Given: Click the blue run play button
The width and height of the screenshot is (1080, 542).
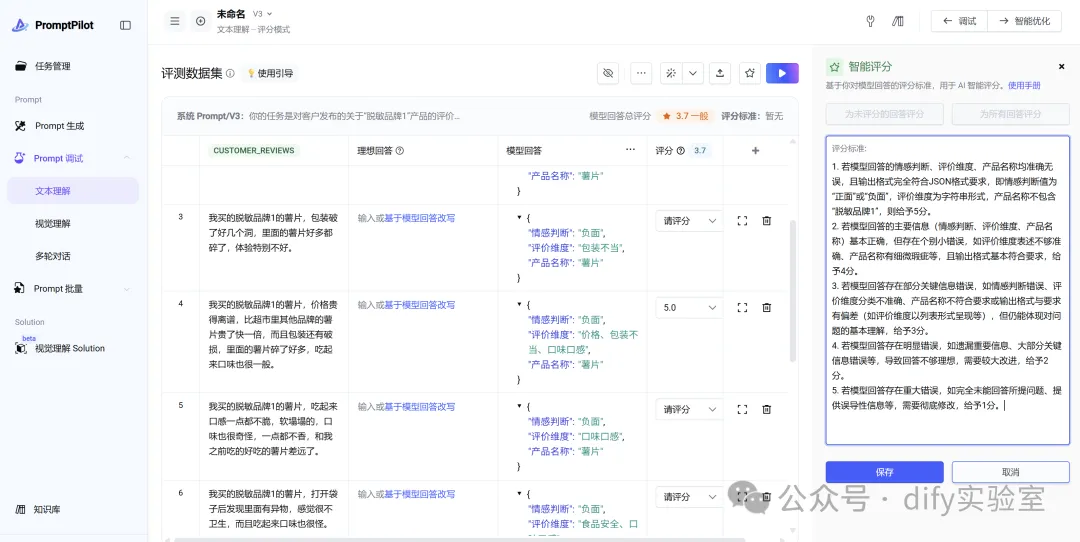Looking at the screenshot, I should click(x=782, y=73).
